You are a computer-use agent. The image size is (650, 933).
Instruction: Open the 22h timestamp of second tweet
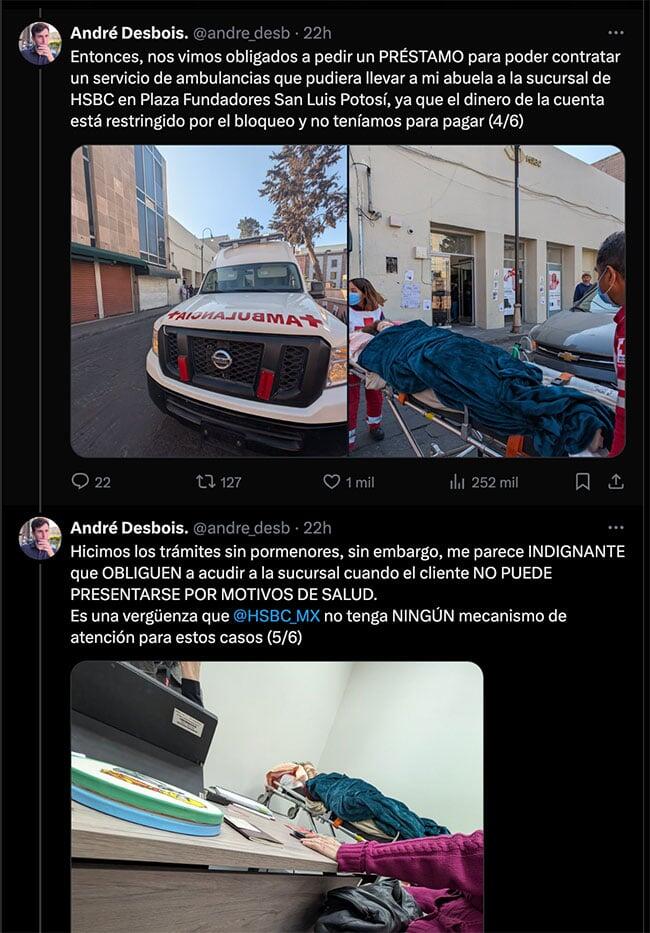[317, 528]
